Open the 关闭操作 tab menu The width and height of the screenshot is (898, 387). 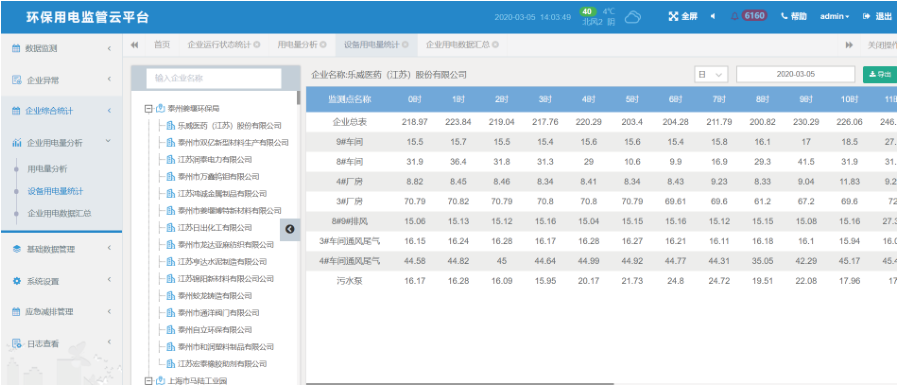pyautogui.click(x=882, y=45)
